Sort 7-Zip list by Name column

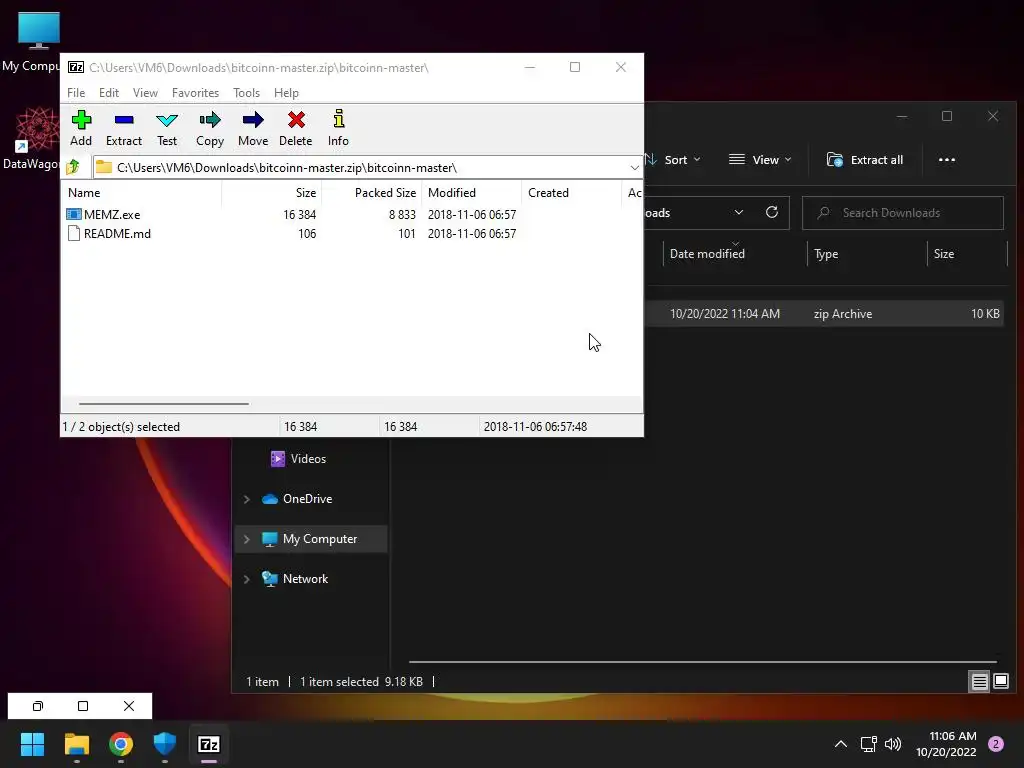pos(141,193)
